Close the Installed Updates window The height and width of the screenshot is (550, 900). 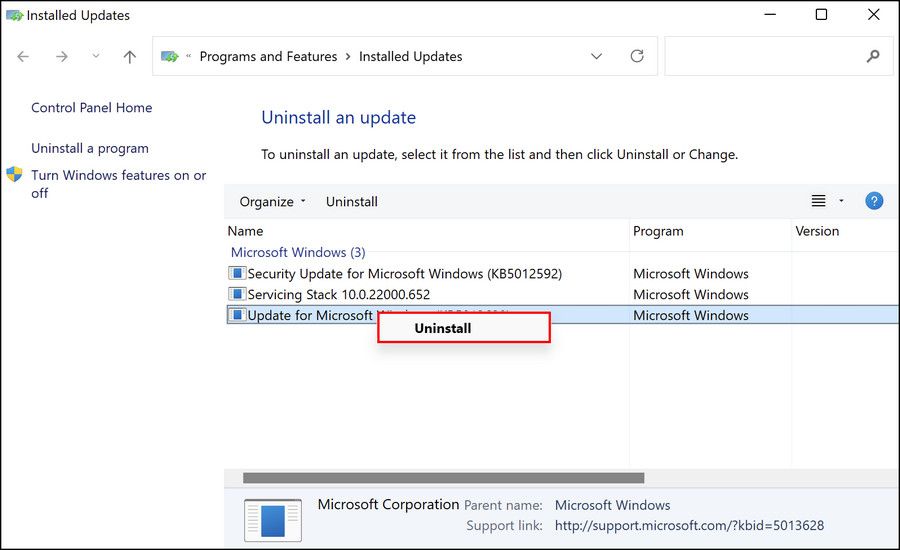pyautogui.click(x=874, y=14)
